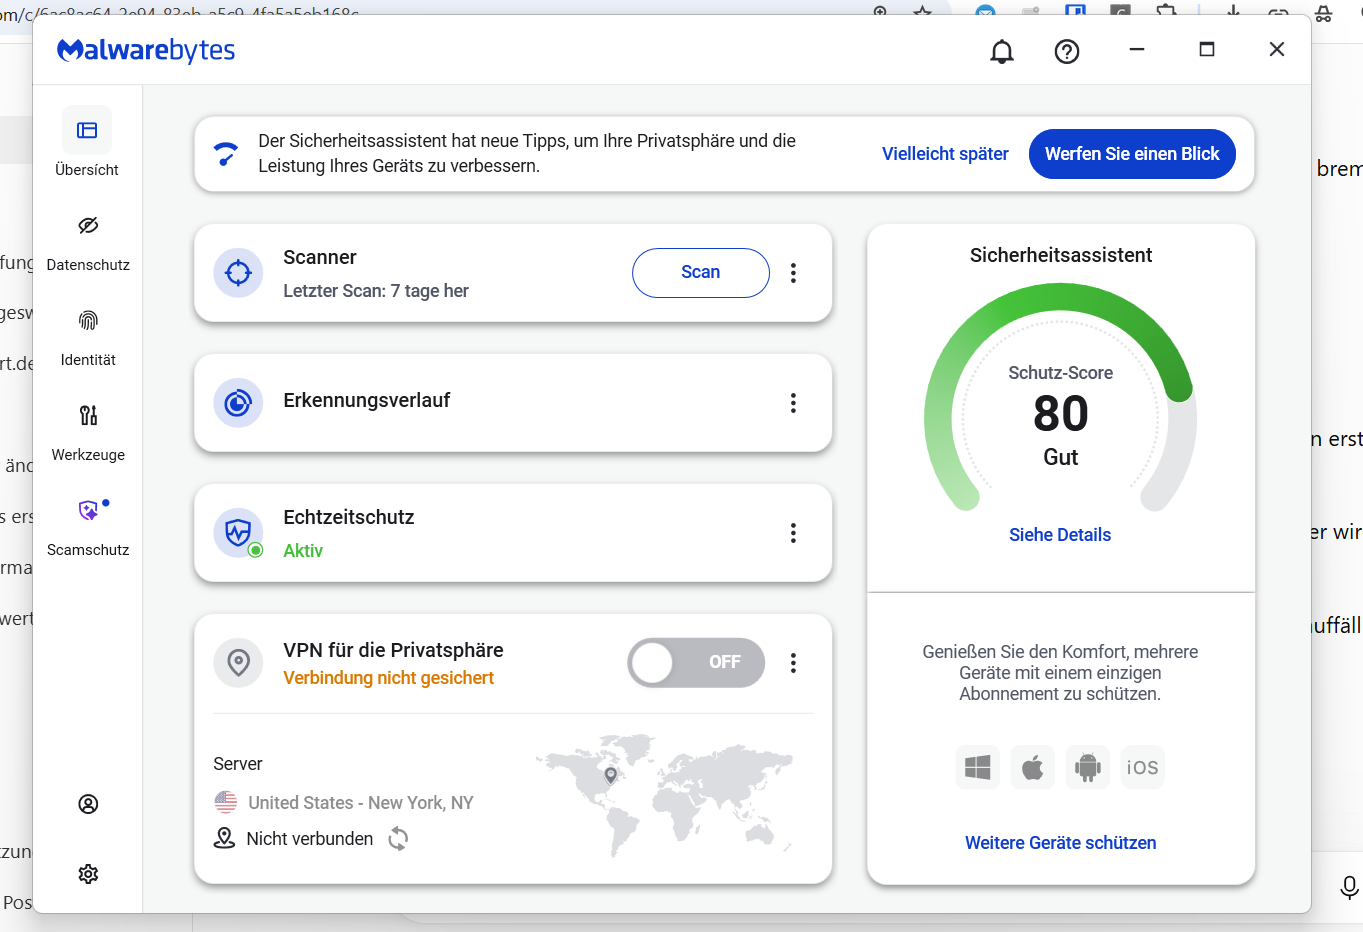The height and width of the screenshot is (932, 1363).
Task: Open Erkennungsverlauf three-dot menu
Action: click(793, 403)
